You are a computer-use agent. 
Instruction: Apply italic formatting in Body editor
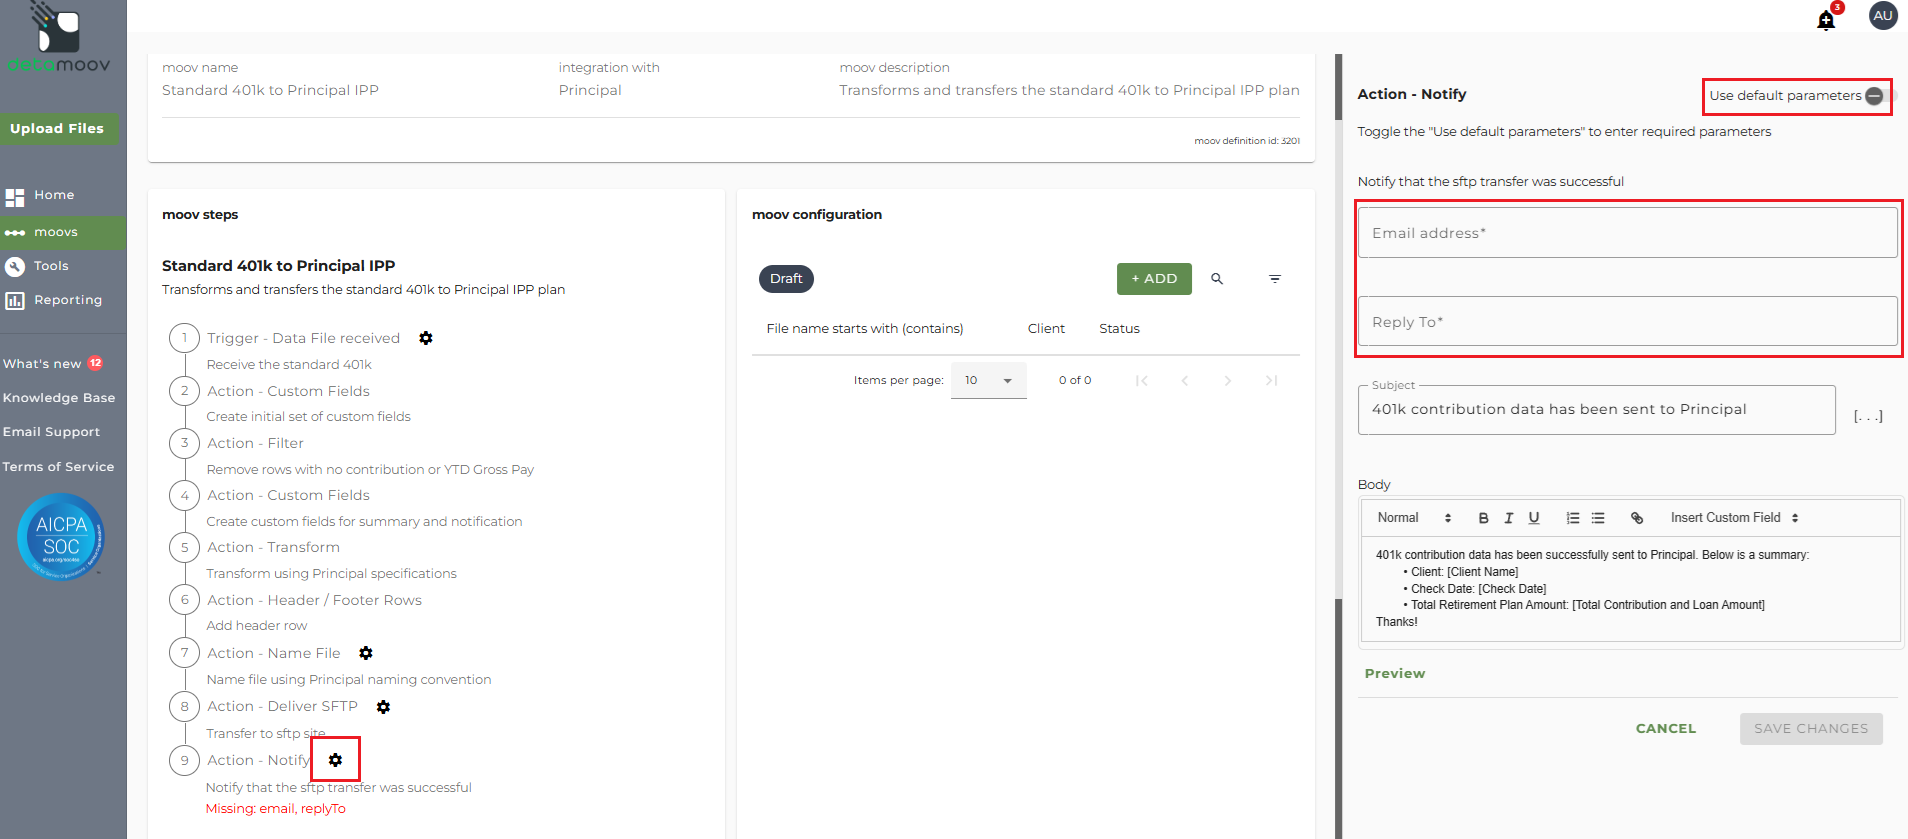tap(1508, 518)
